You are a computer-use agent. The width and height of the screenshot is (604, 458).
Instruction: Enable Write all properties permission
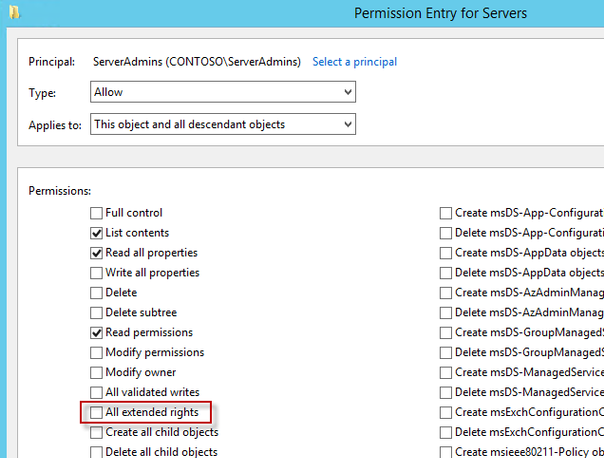click(x=97, y=273)
